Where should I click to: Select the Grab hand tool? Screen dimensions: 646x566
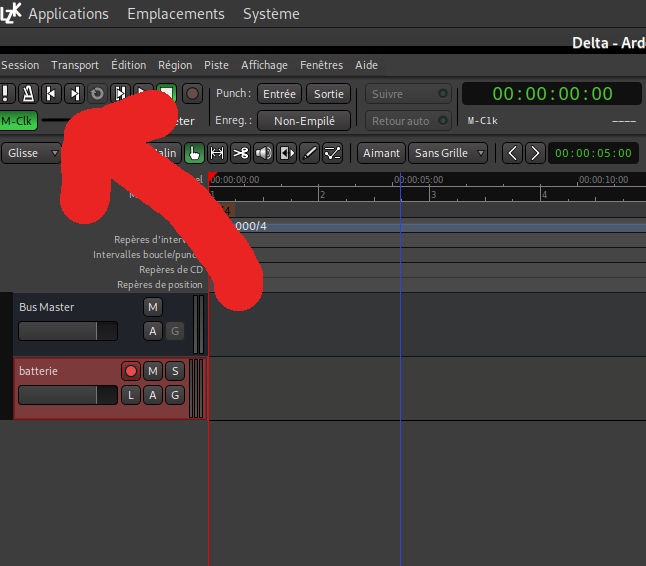point(194,153)
